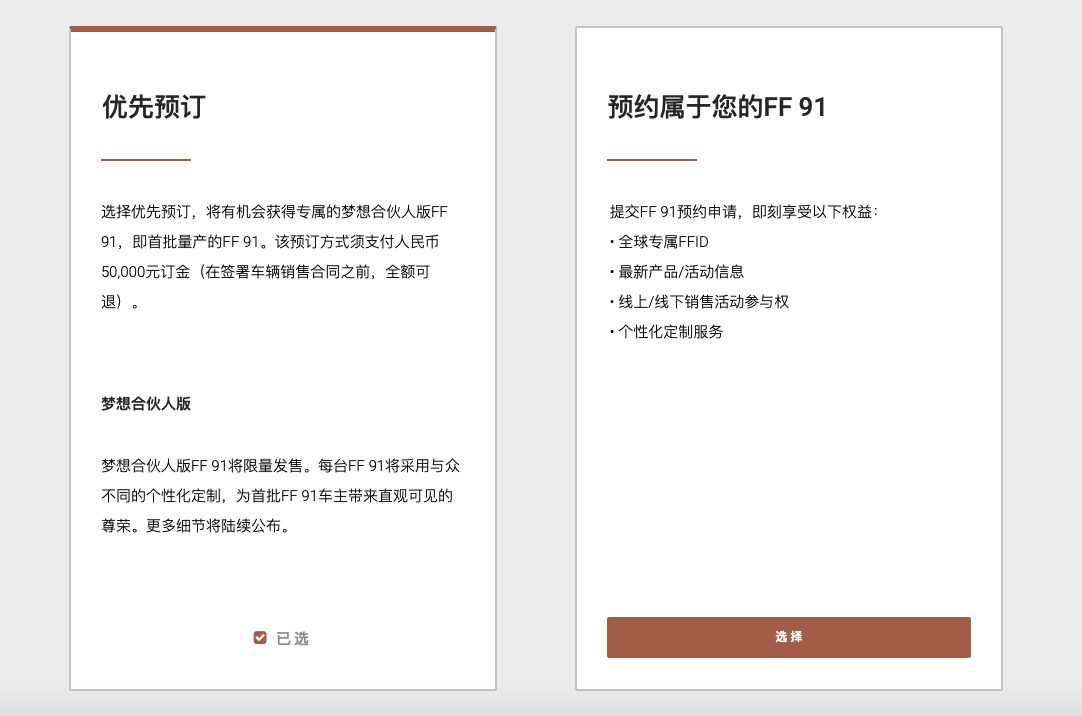Select the 优先预订 card heading
1082x716 pixels.
(154, 107)
